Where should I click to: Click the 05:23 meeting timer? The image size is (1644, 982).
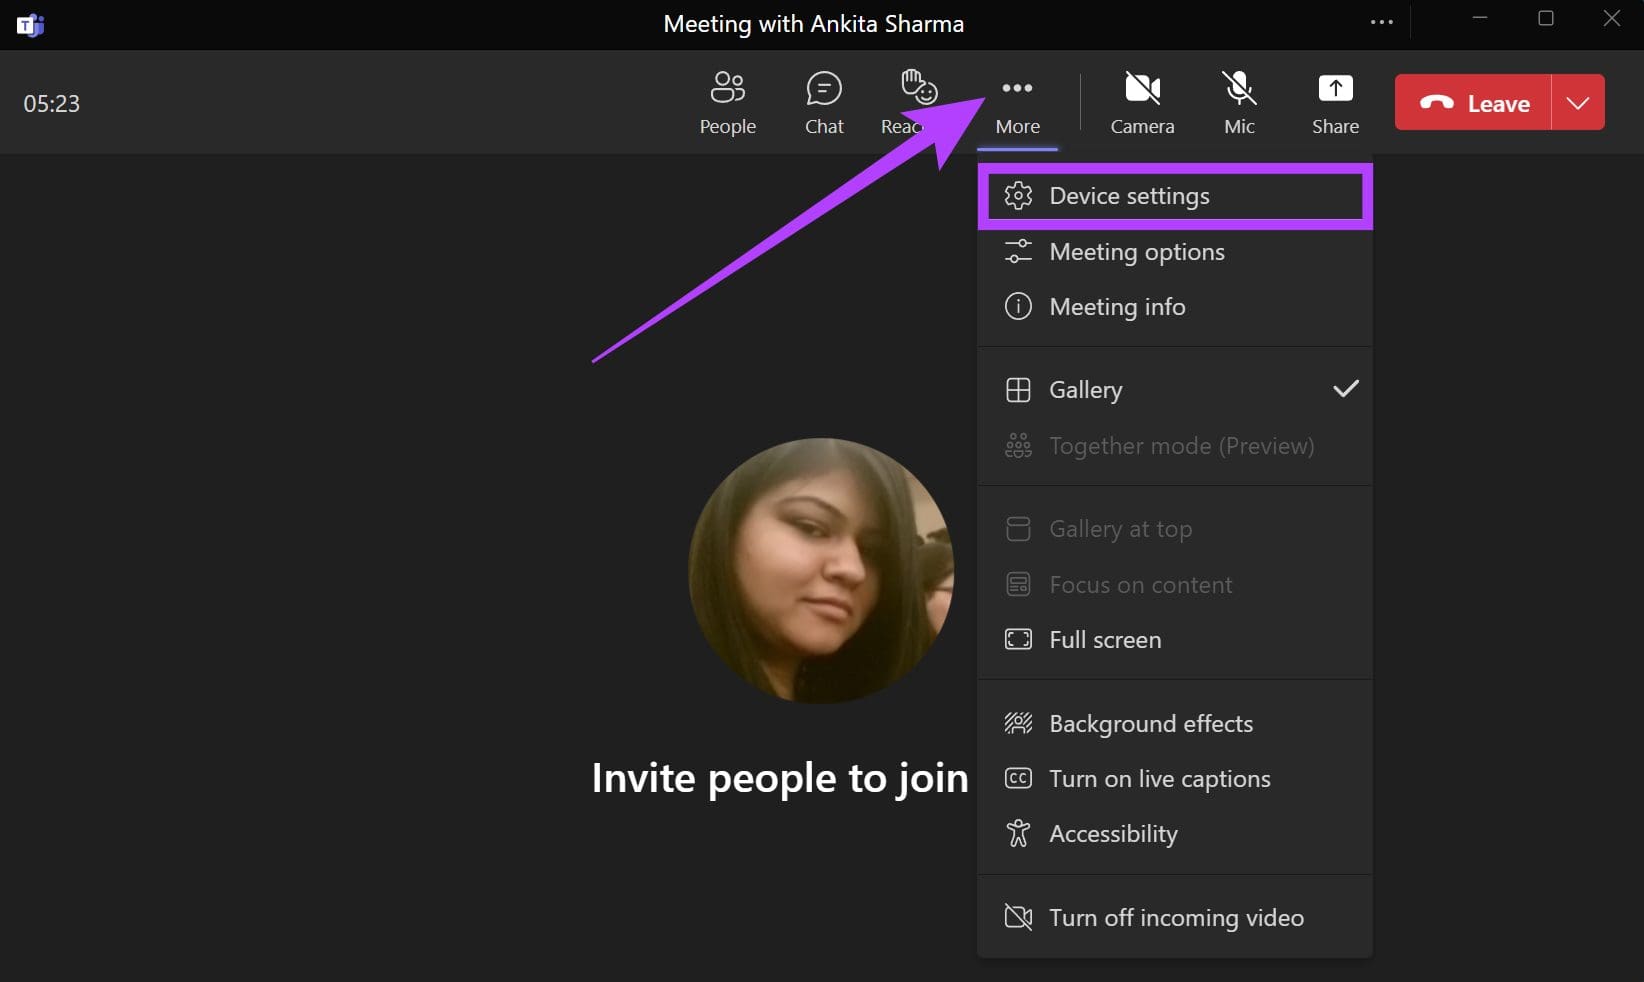[52, 104]
